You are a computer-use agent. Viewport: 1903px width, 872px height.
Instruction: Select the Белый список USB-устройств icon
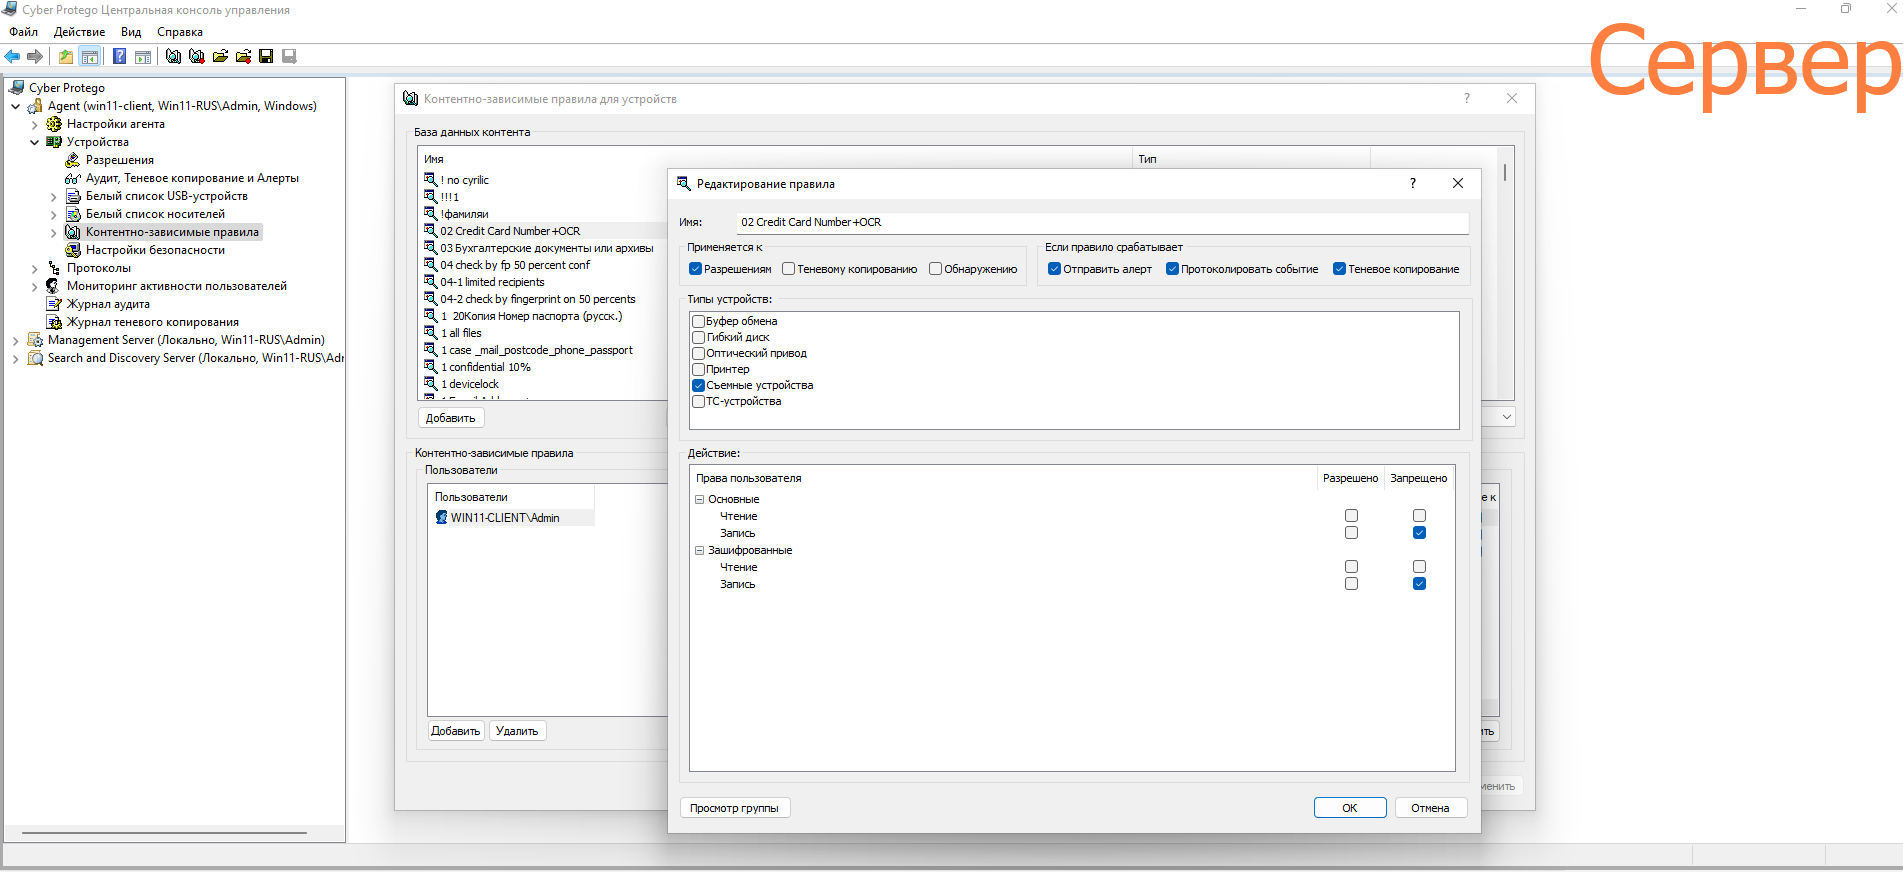(x=73, y=196)
